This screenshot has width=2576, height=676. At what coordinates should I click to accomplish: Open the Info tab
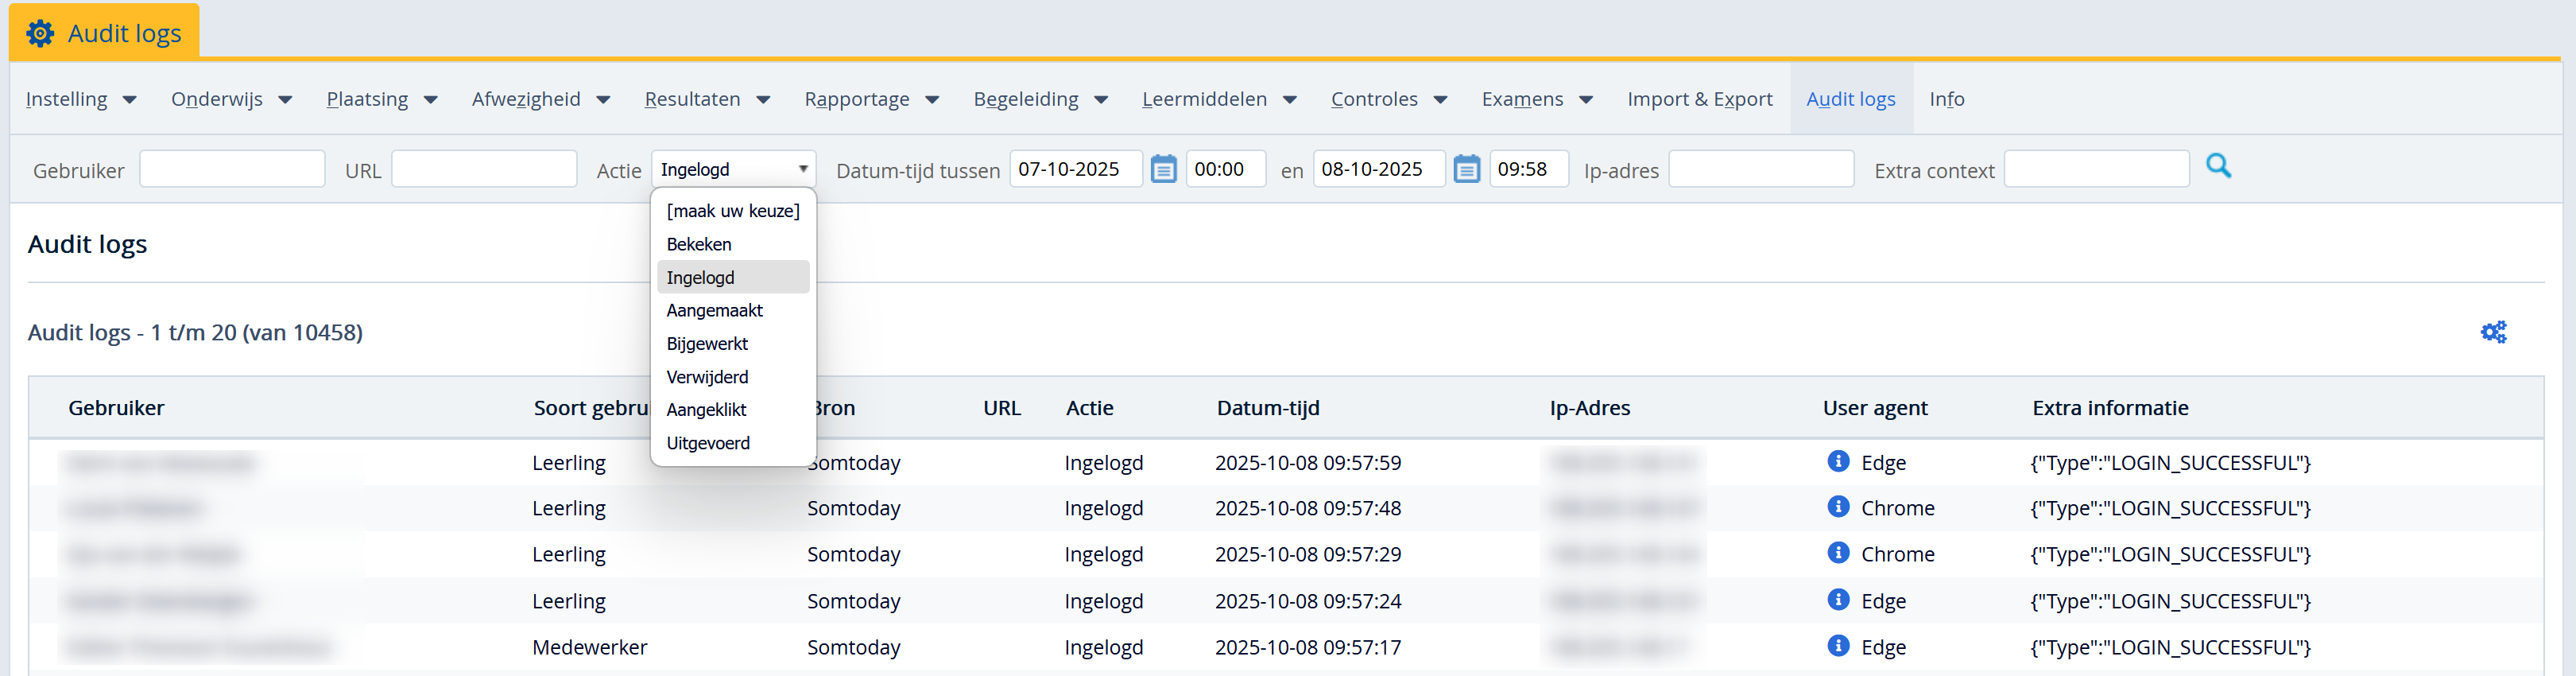point(1946,99)
